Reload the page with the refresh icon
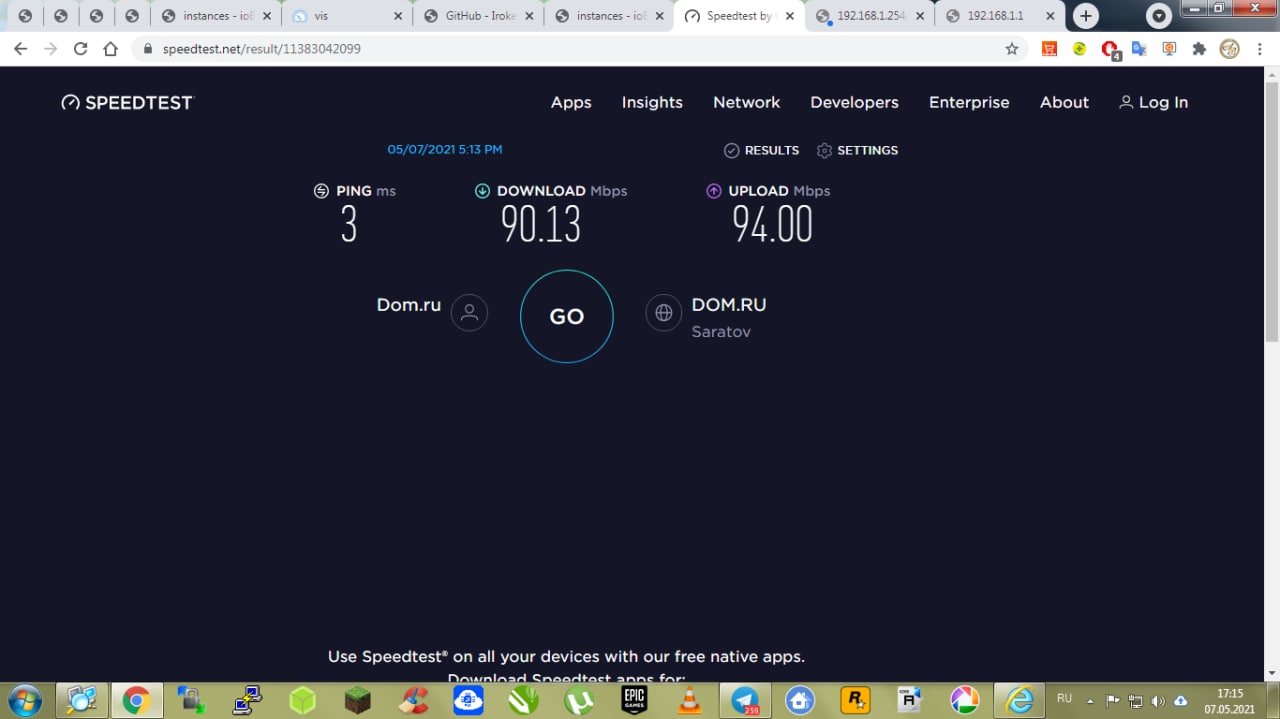 coord(81,49)
